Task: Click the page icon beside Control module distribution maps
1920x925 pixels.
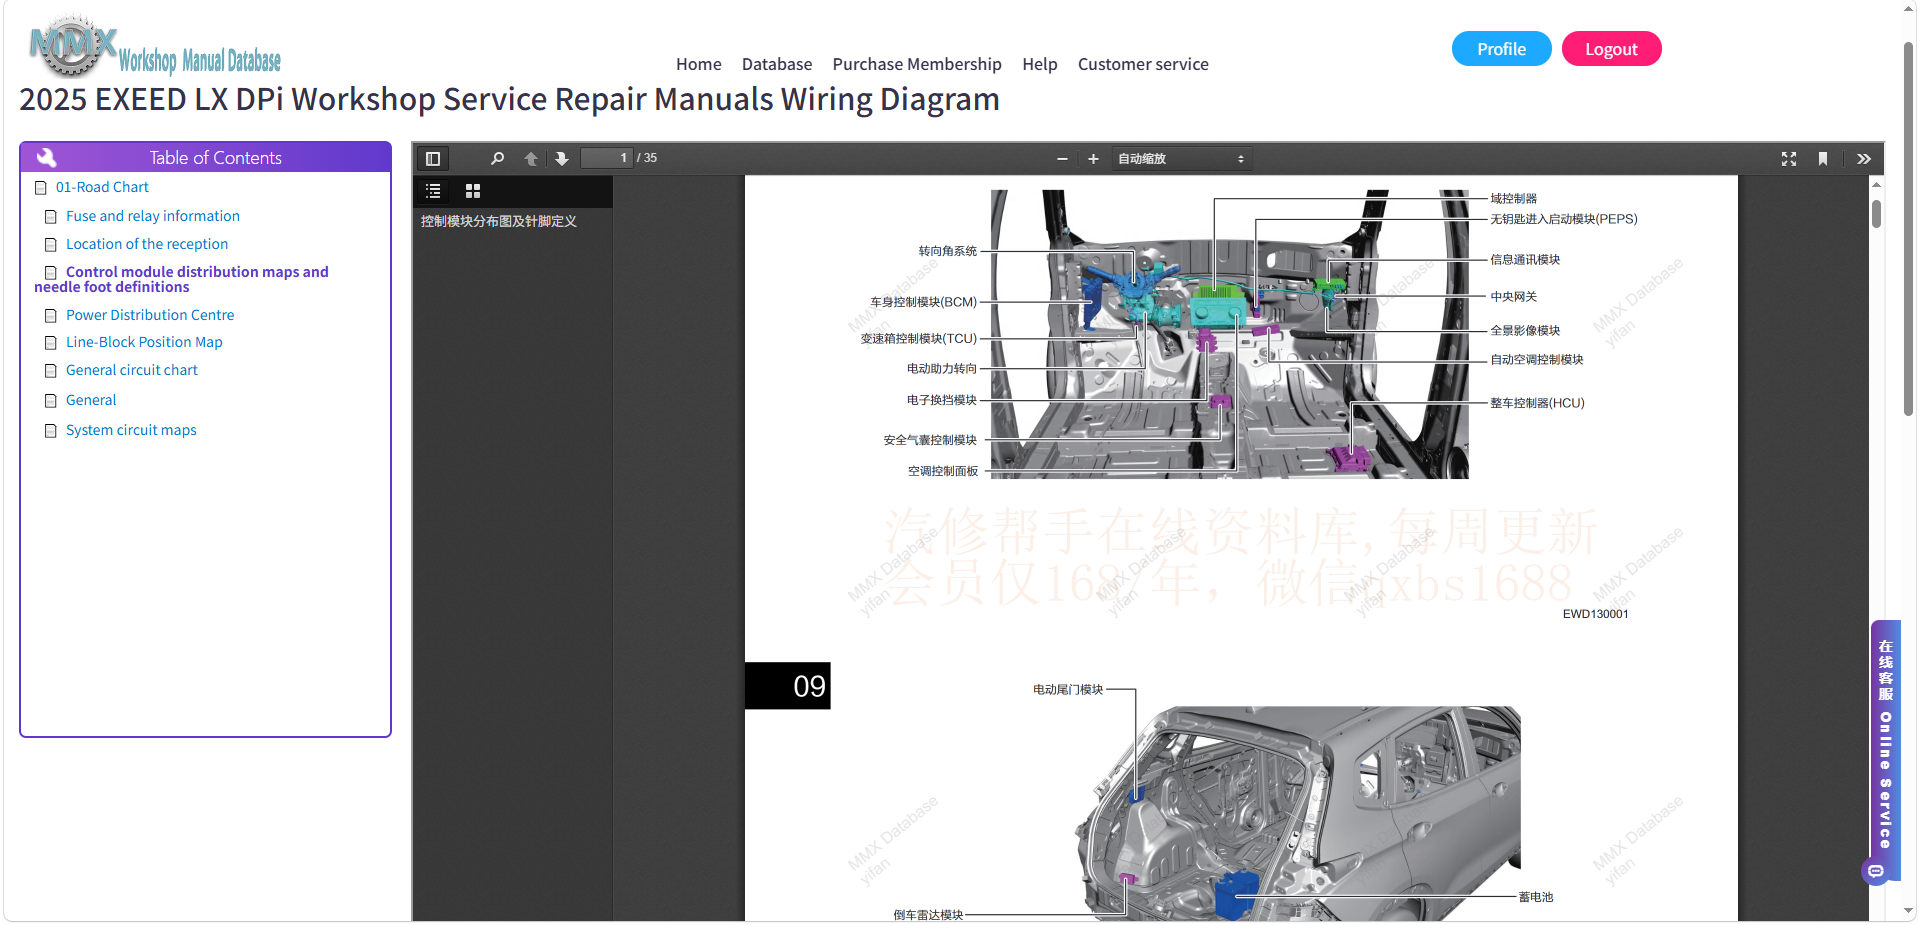Action: point(51,273)
